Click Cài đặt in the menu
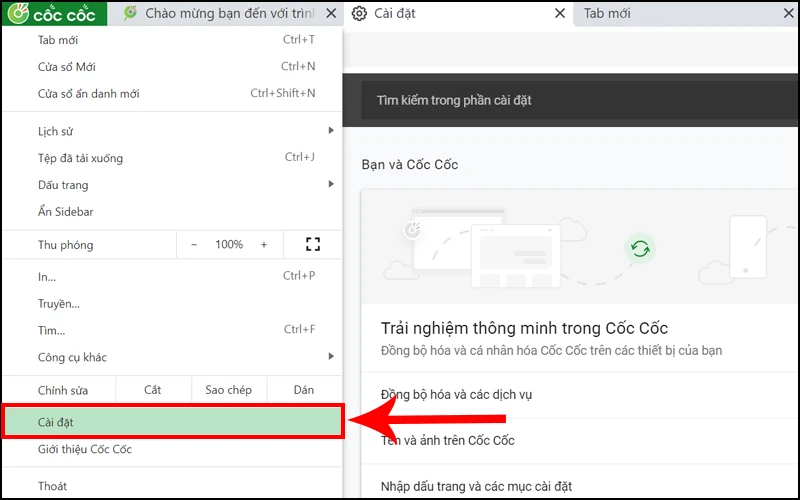This screenshot has width=800, height=500. [x=172, y=421]
